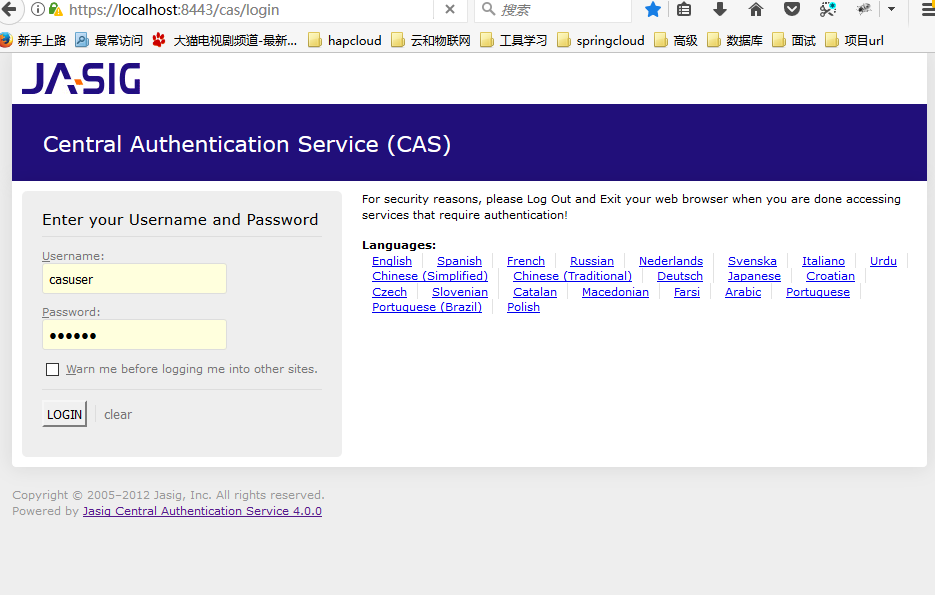Switch language to Croatian
The image size is (935, 595).
pyautogui.click(x=830, y=276)
